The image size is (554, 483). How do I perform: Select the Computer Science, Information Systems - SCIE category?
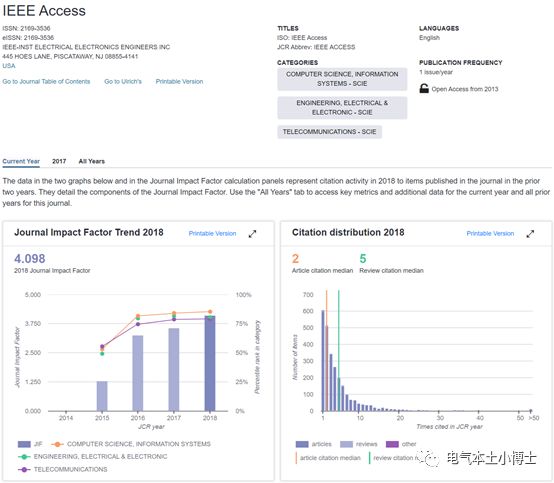click(x=342, y=79)
